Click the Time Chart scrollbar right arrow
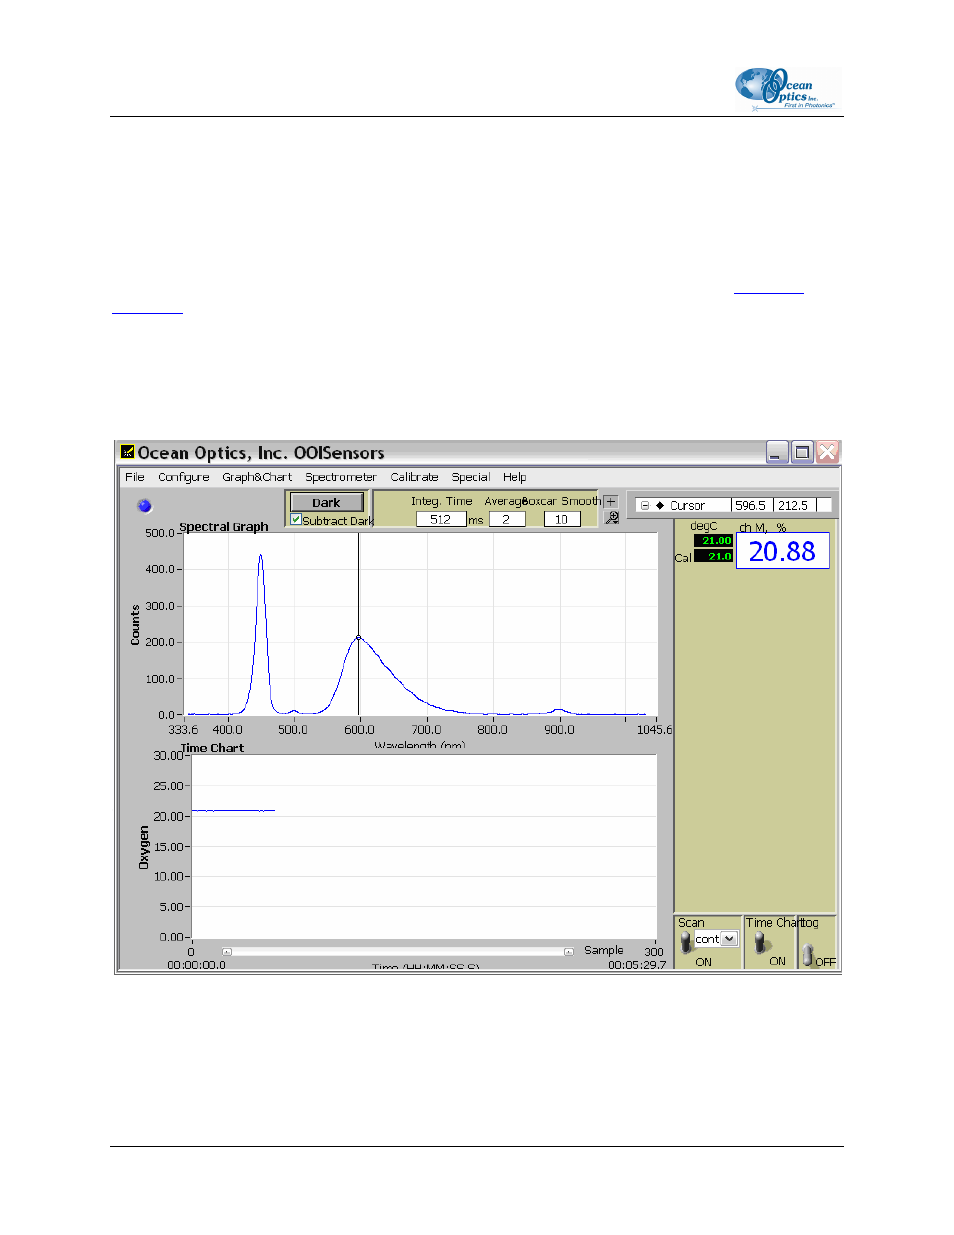The width and height of the screenshot is (954, 1235). pos(569,952)
